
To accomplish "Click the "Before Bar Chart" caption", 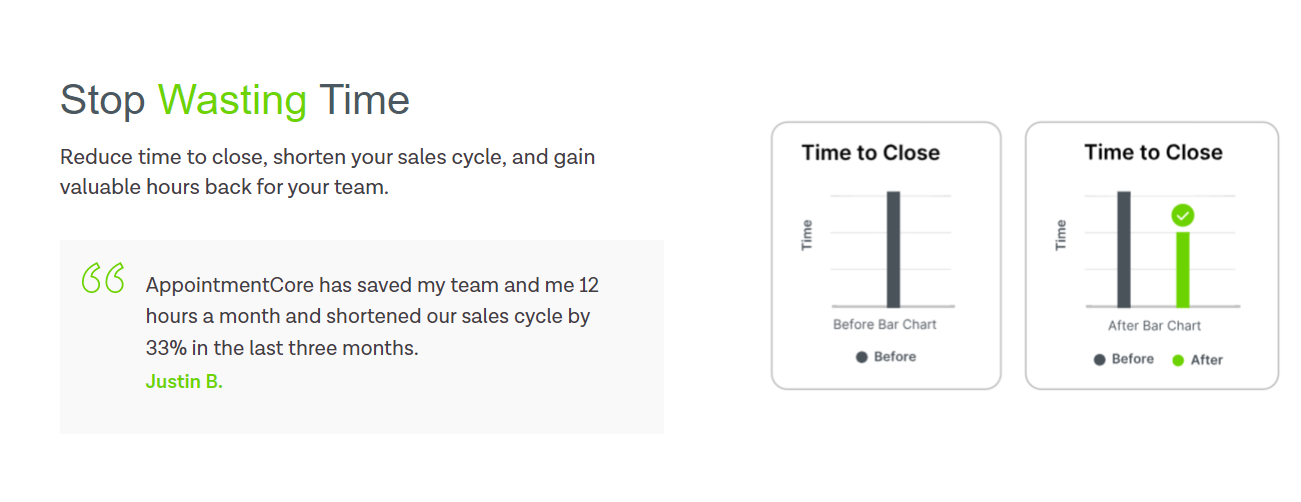I will [885, 325].
